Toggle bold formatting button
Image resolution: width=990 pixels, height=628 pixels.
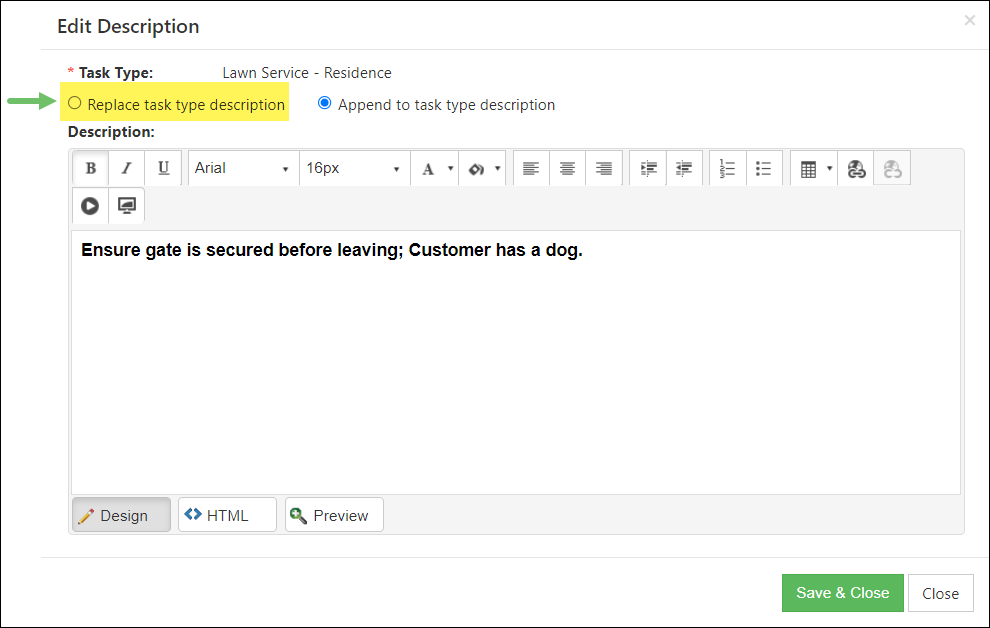click(90, 169)
